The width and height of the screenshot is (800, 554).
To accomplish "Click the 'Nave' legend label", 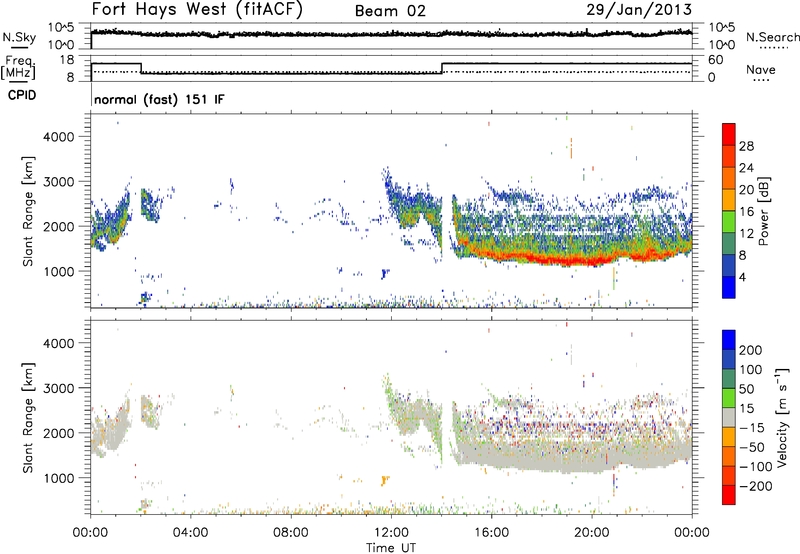I will (x=761, y=69).
